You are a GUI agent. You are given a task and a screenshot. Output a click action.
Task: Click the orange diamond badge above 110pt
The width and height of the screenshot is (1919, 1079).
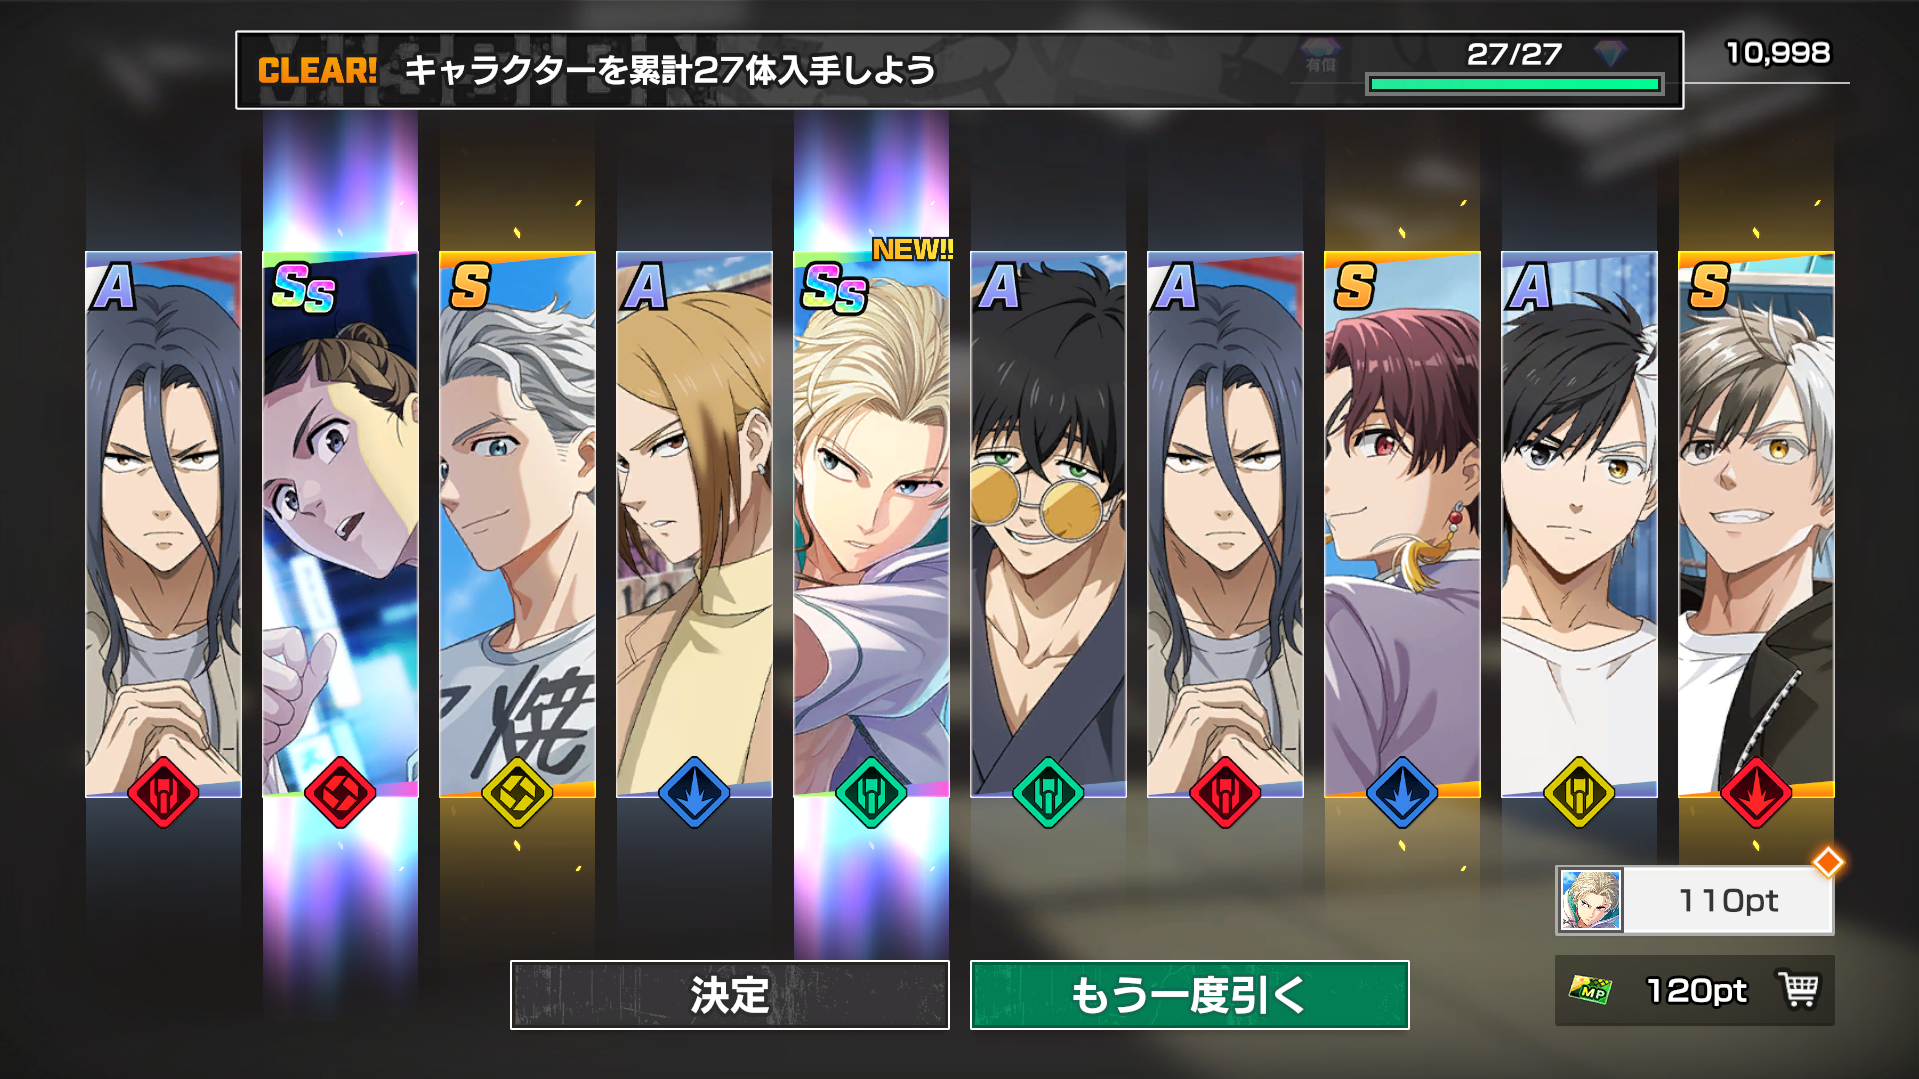point(1828,862)
